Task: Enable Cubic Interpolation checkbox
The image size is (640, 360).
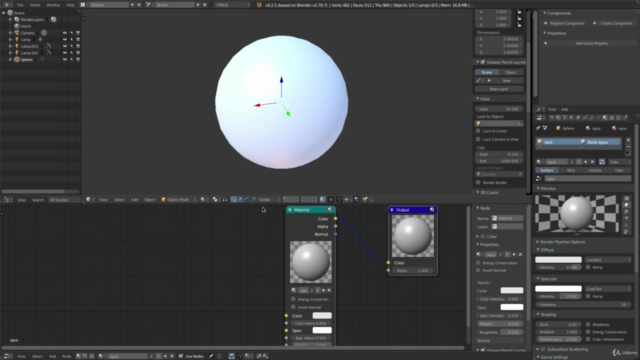Action: click(588, 339)
